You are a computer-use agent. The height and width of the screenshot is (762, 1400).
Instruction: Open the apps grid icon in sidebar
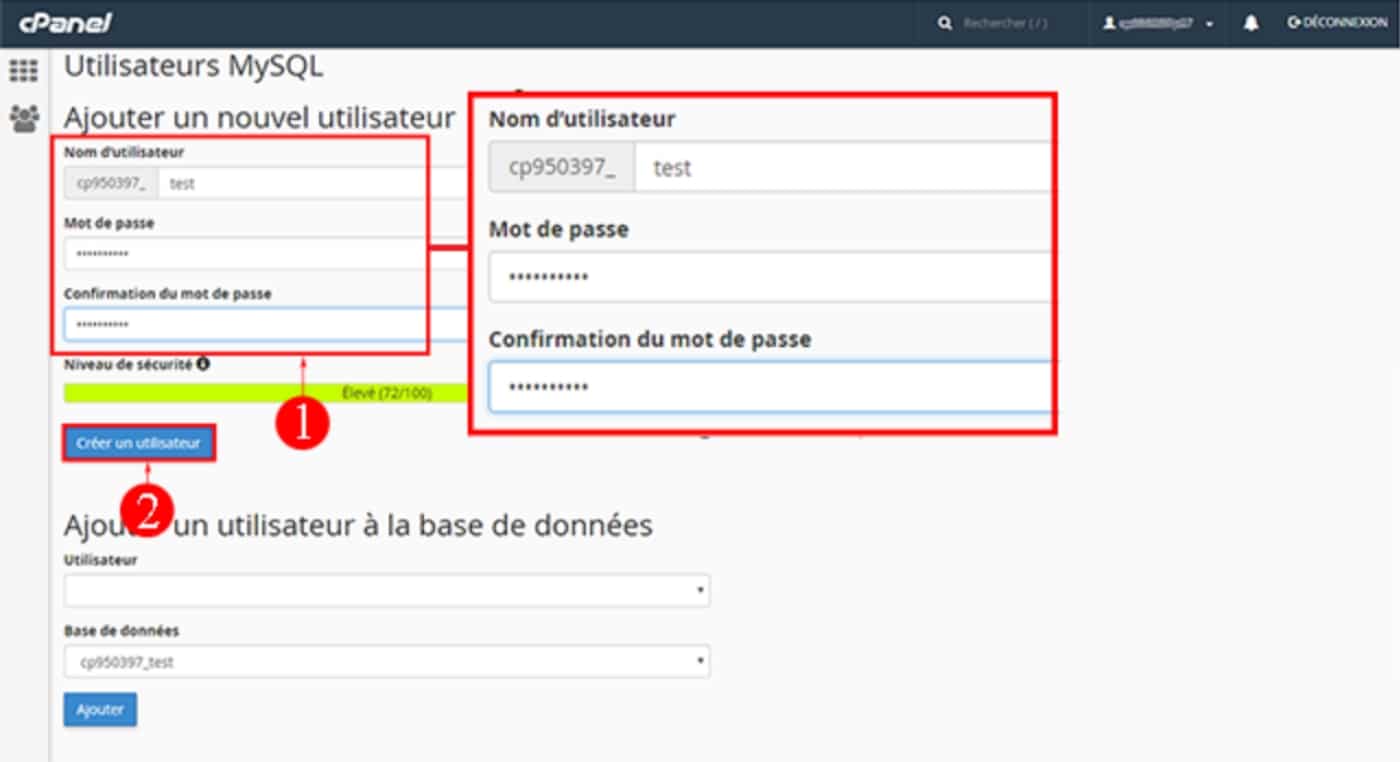(23, 71)
